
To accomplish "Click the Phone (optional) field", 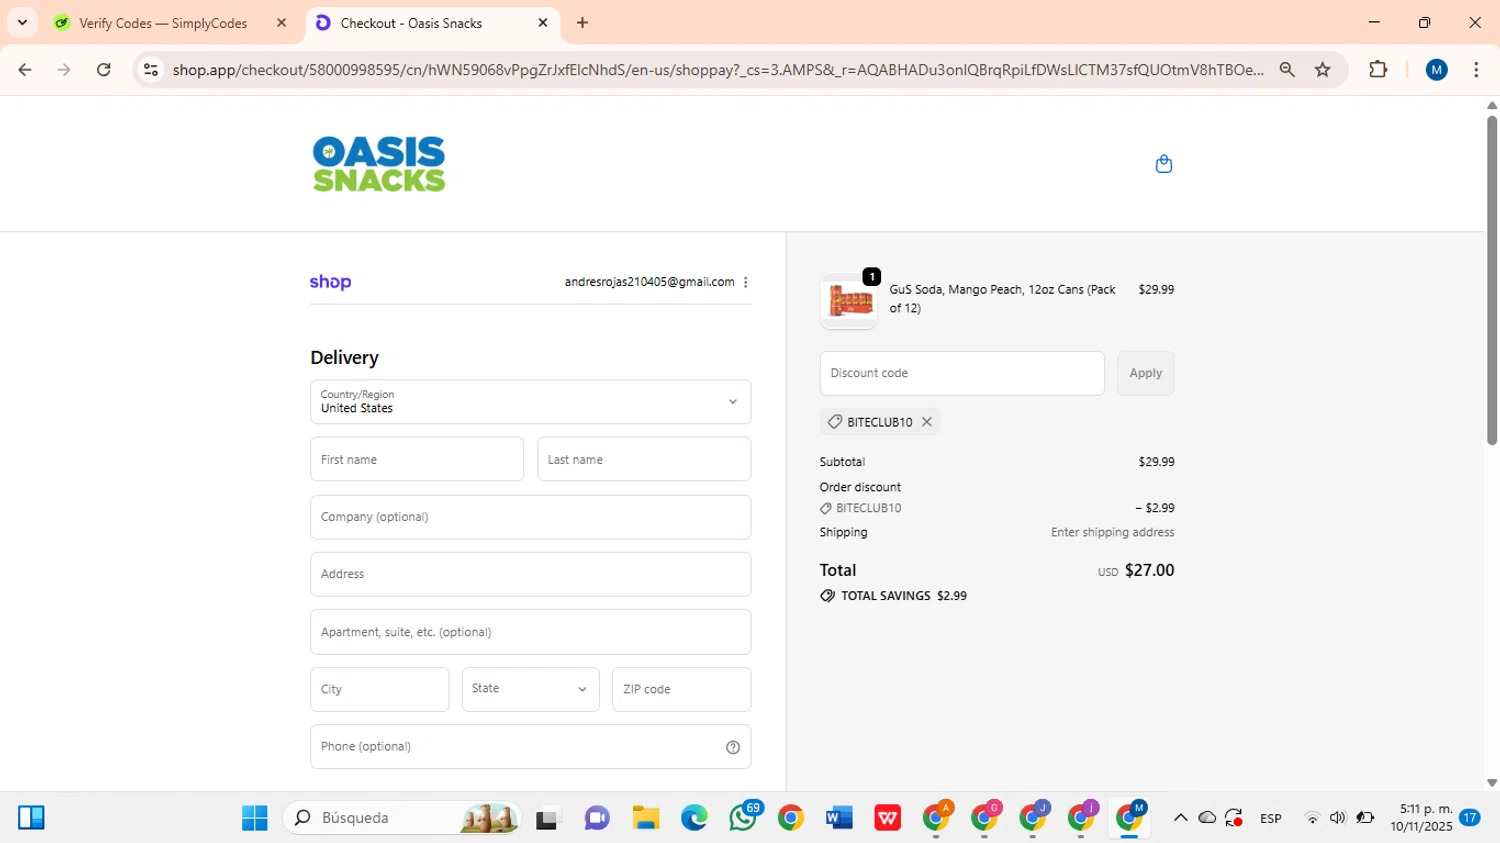I will click(x=530, y=747).
